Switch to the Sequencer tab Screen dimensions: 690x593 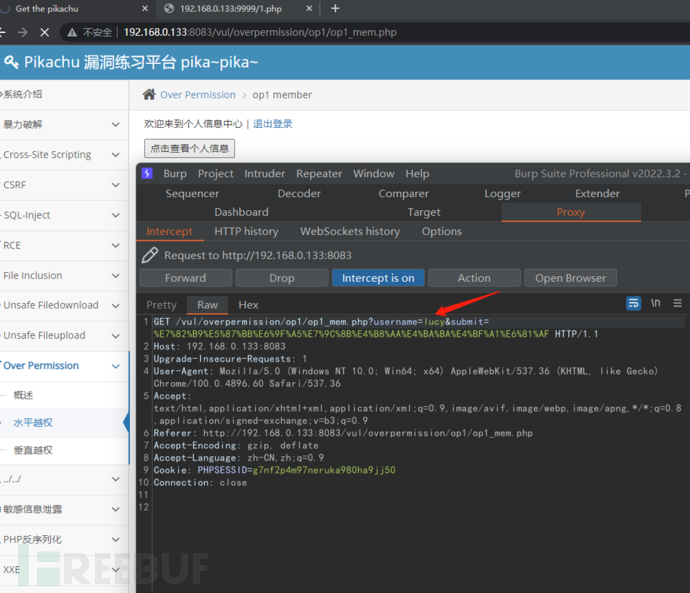pos(192,194)
